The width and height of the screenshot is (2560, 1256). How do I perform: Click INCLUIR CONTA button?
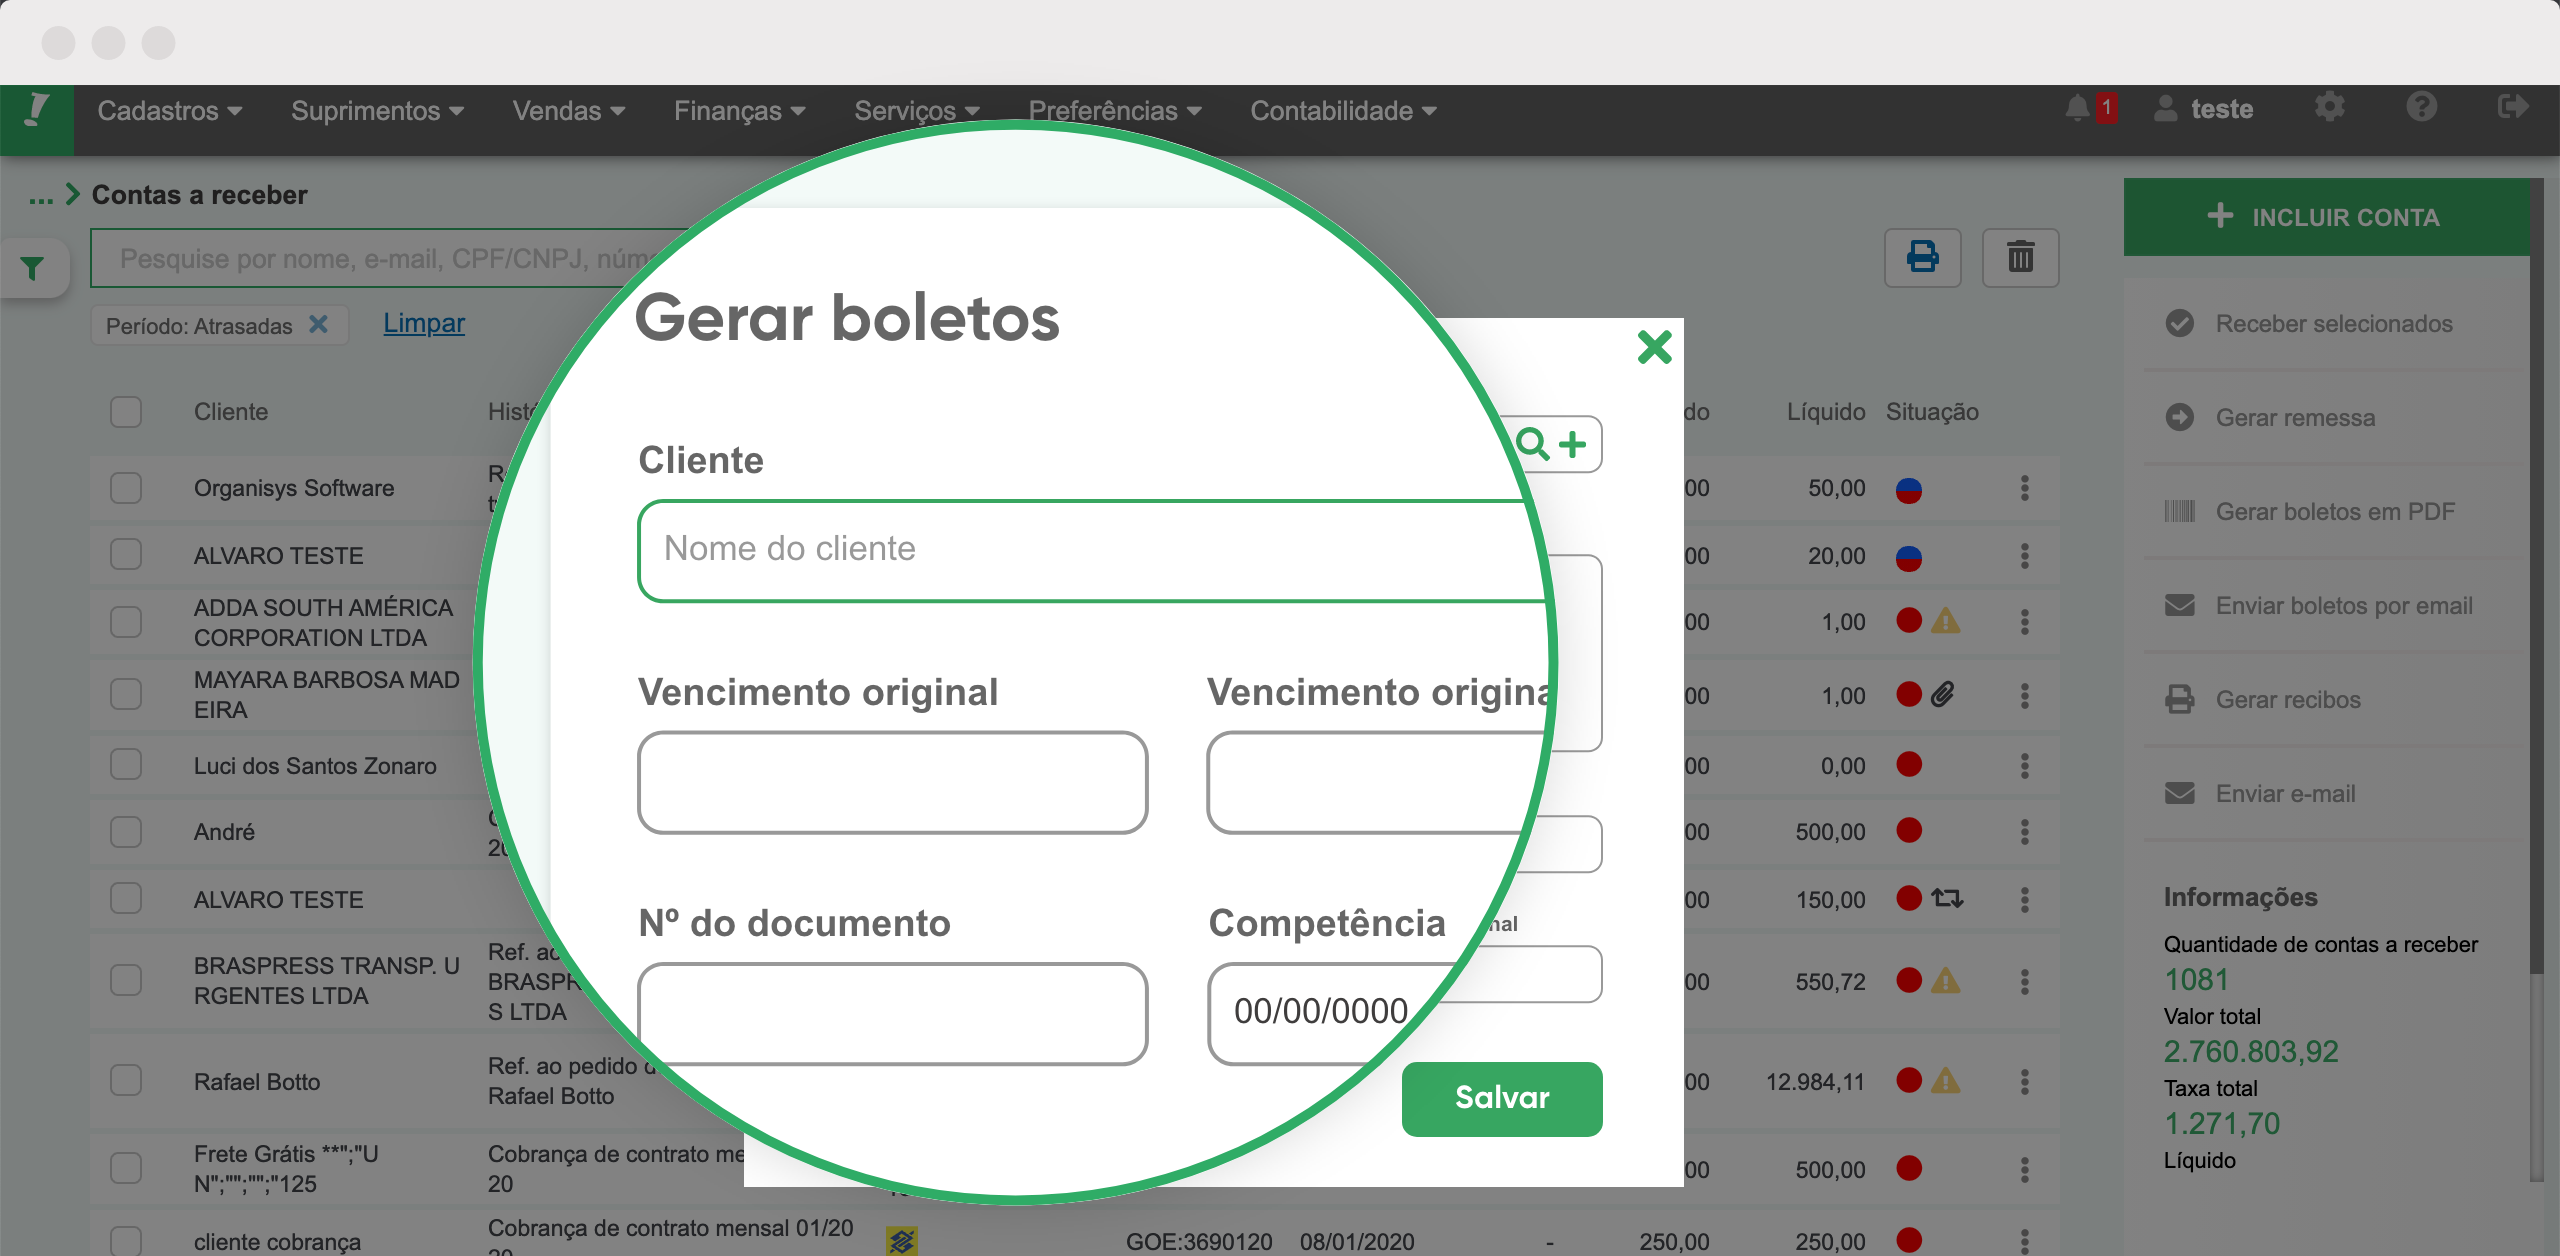coord(2326,217)
